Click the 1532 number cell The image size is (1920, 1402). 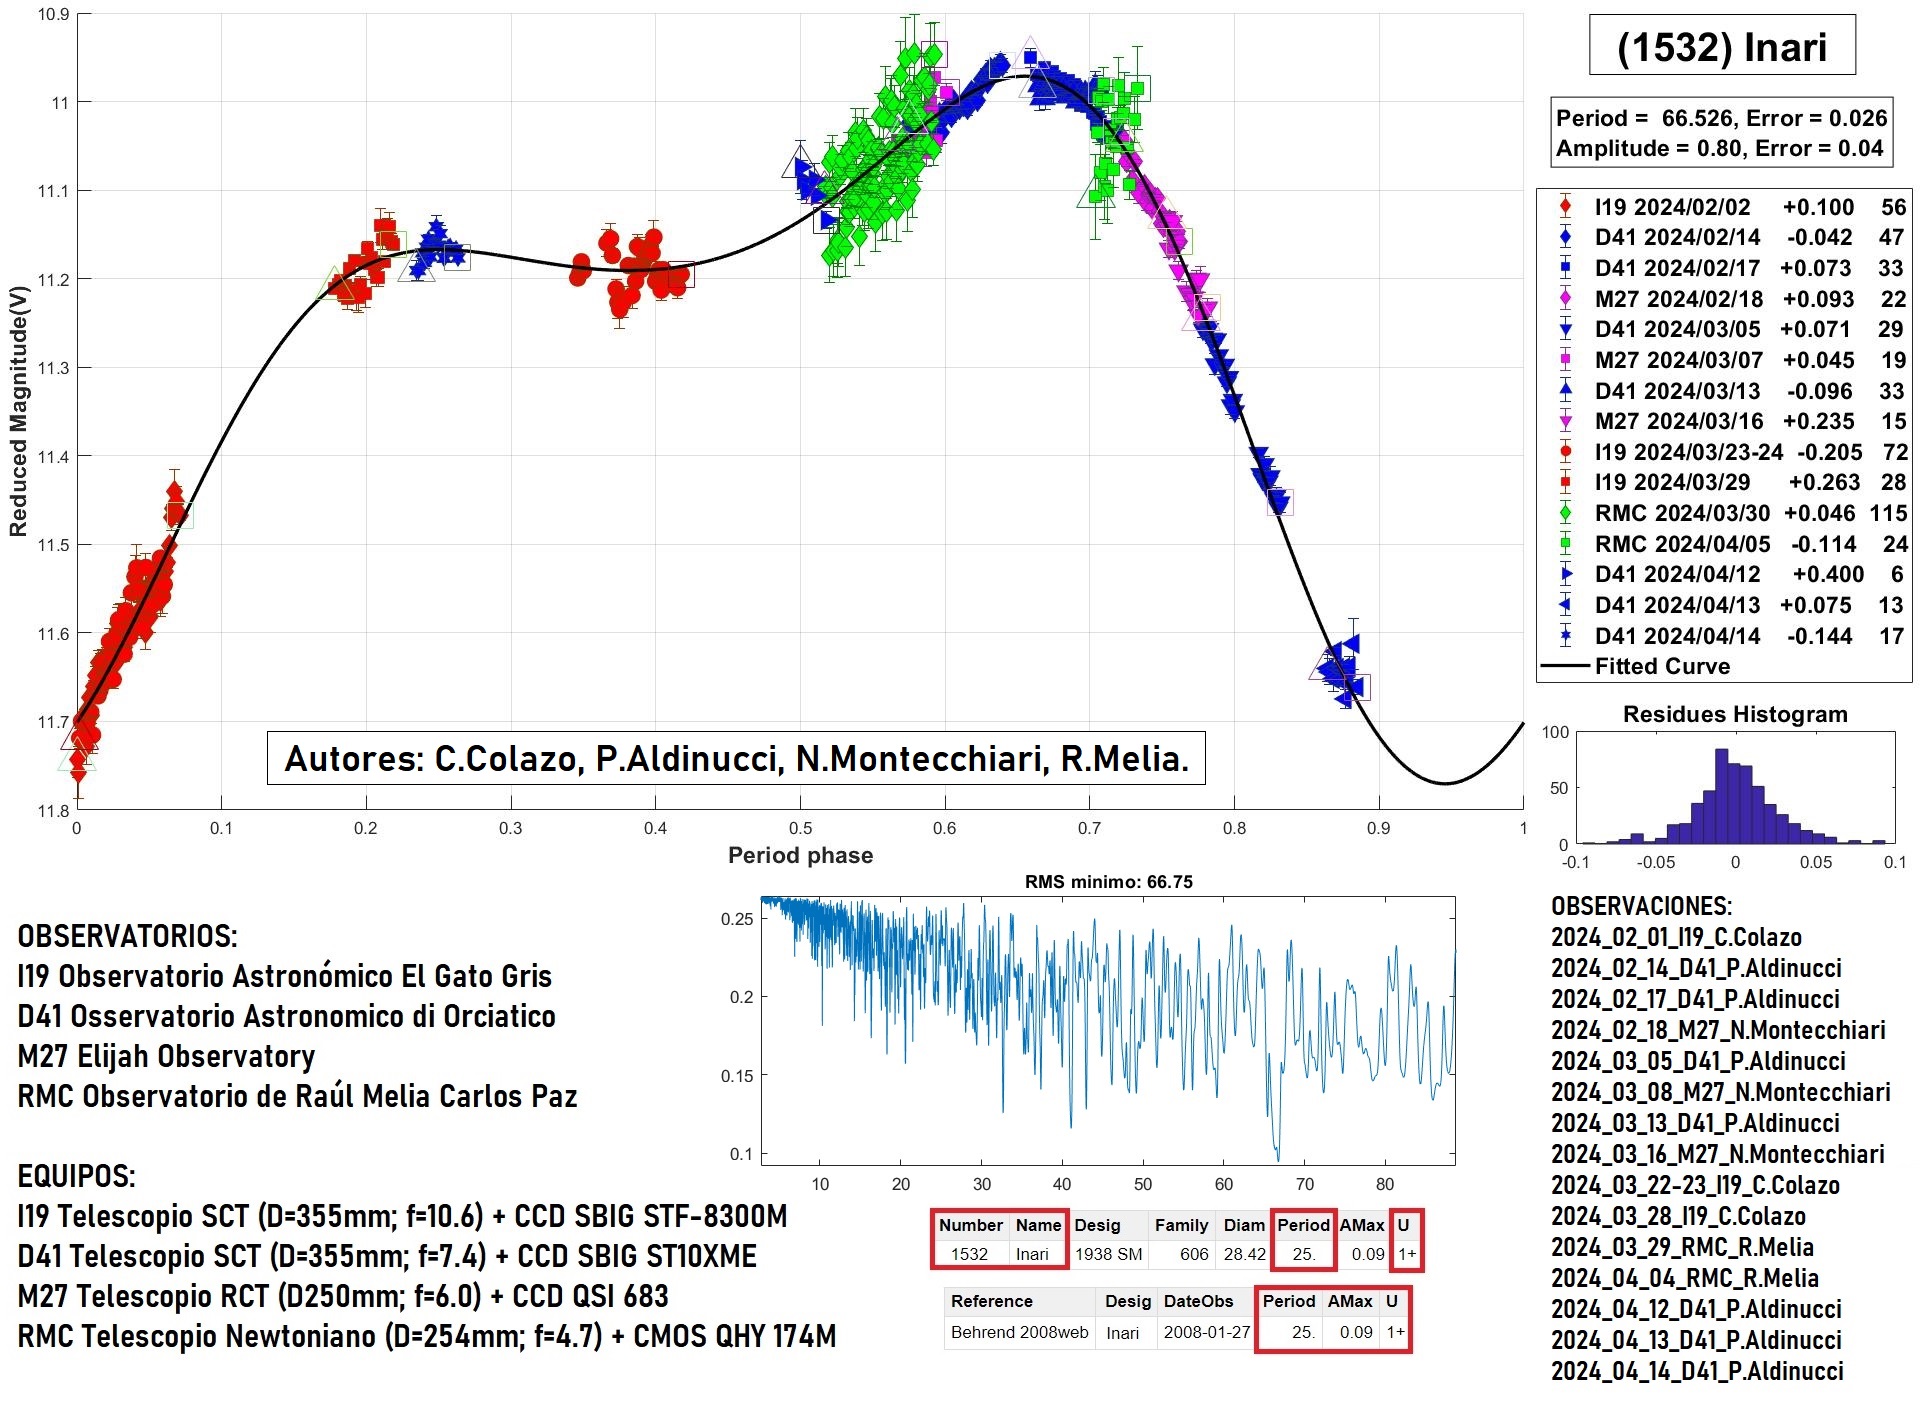coord(969,1254)
